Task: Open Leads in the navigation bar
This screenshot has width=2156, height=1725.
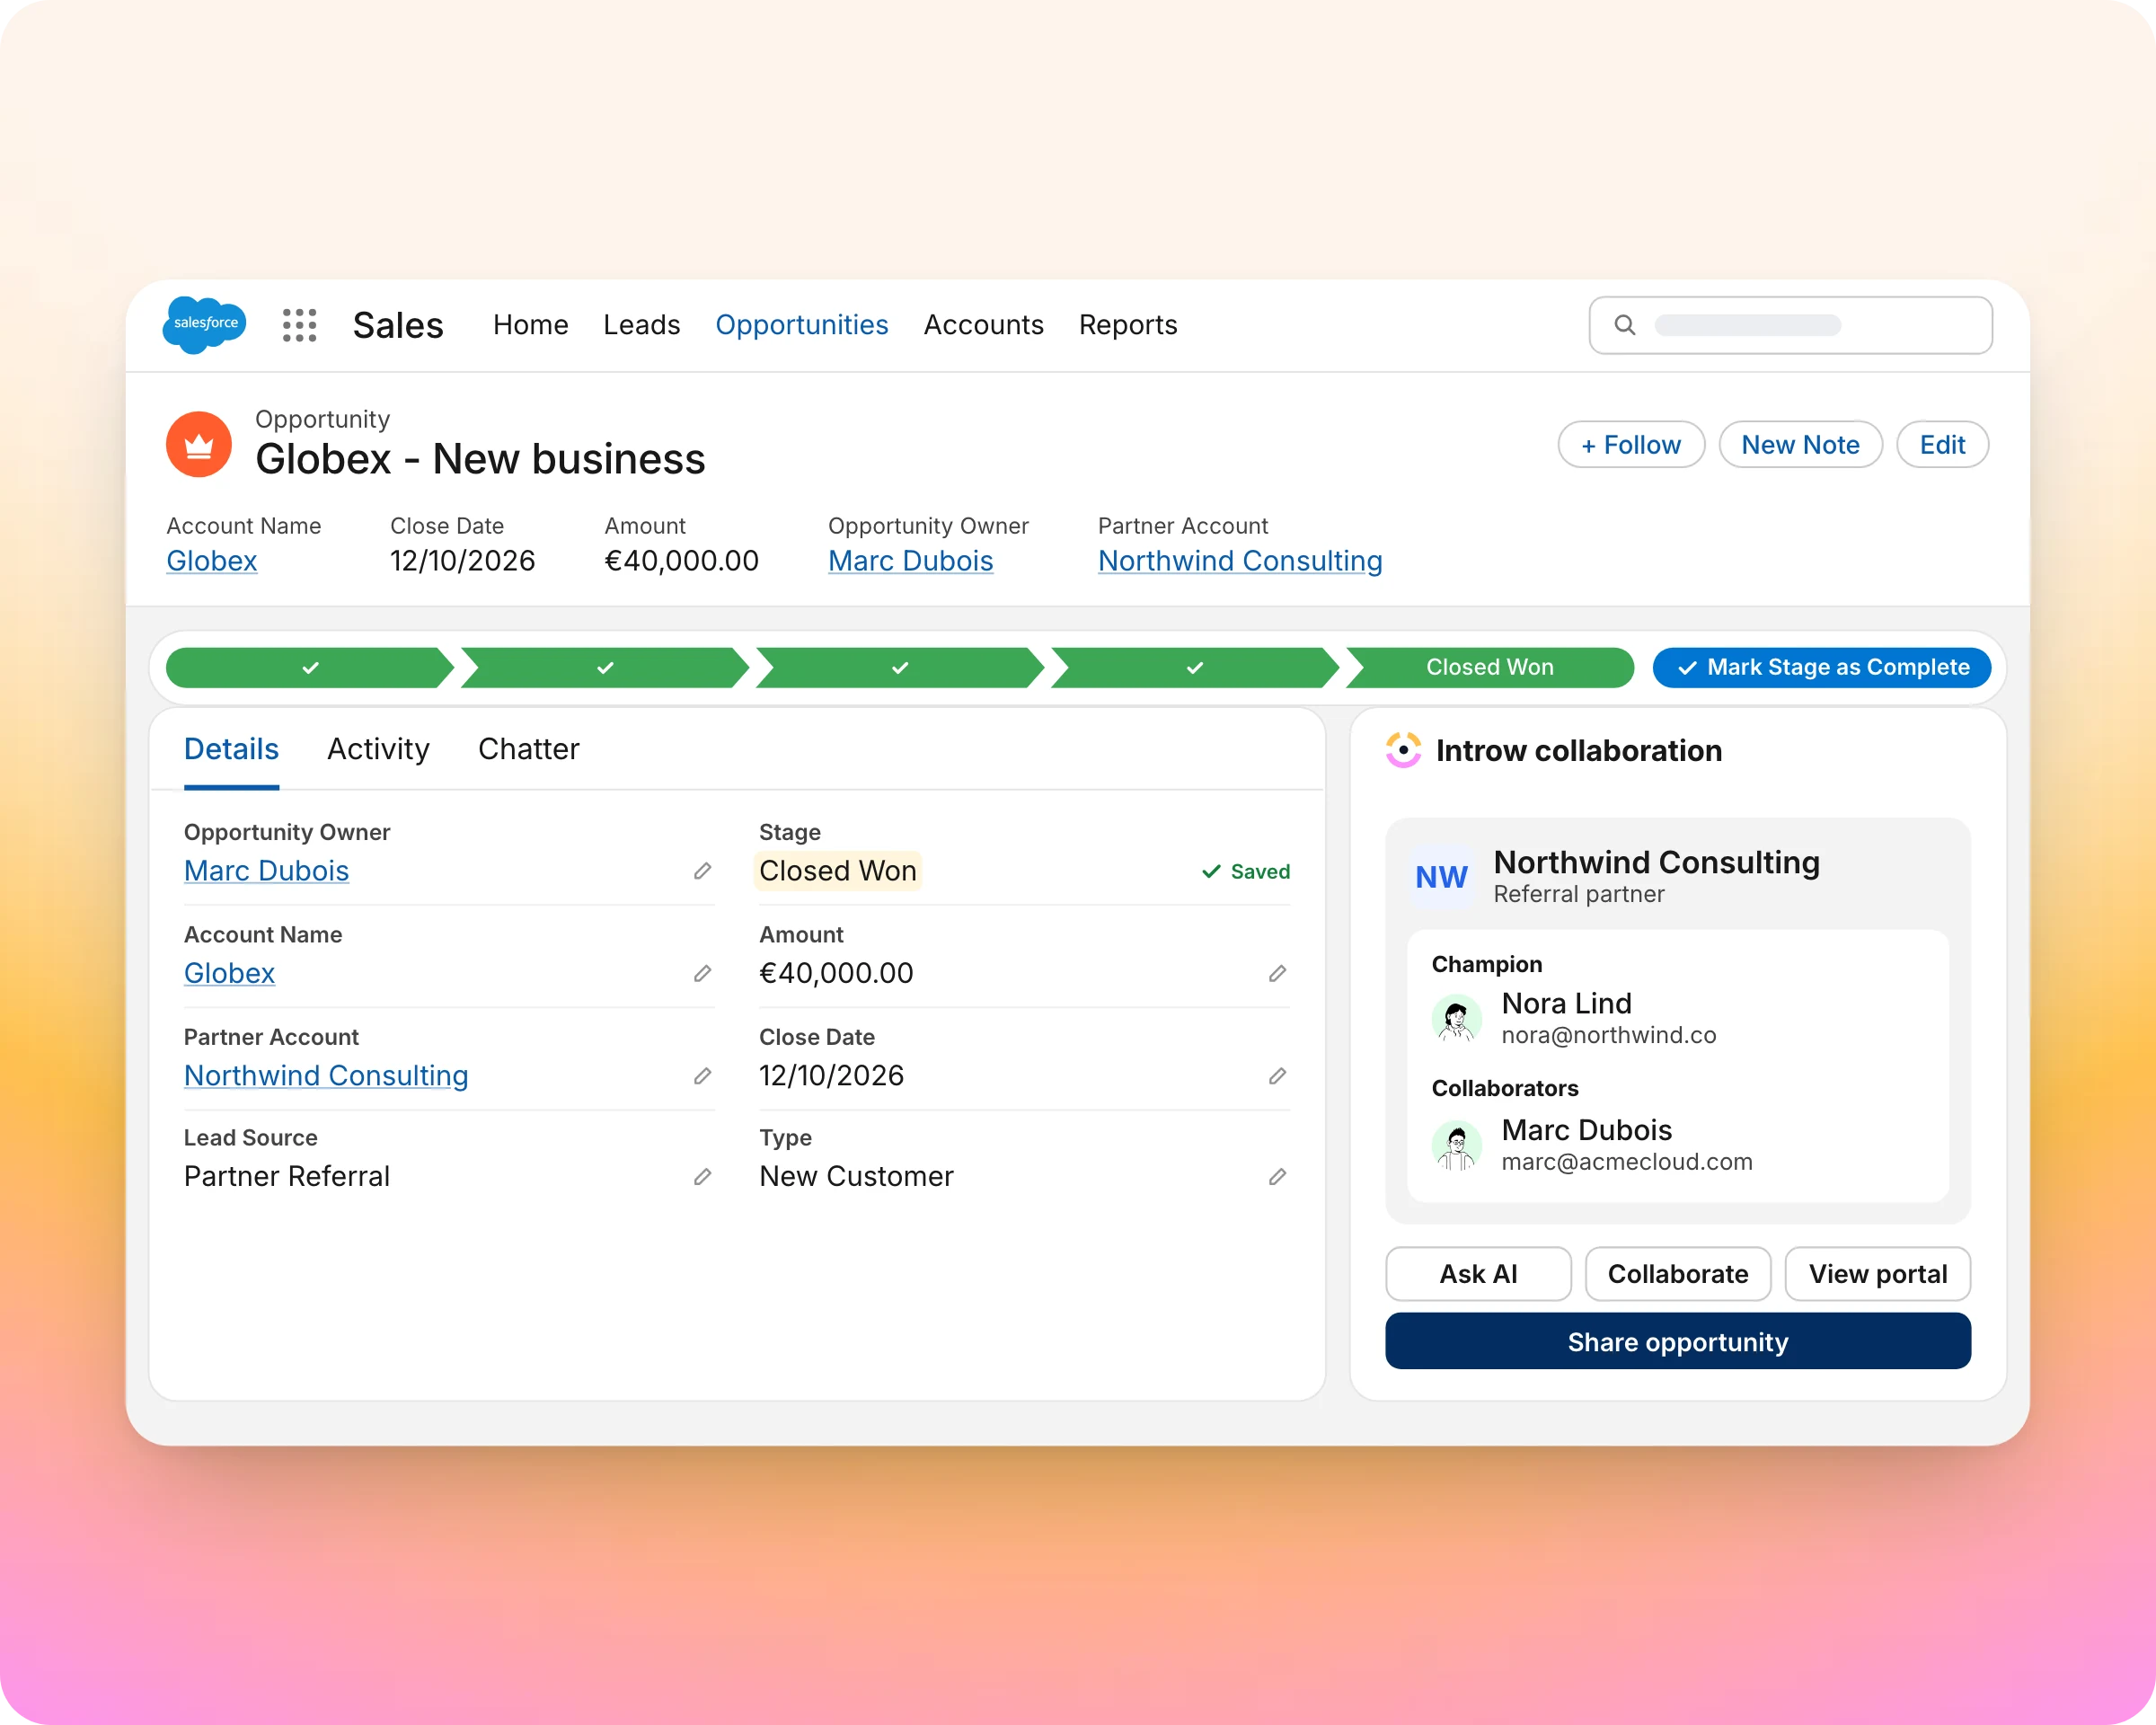Action: tap(641, 325)
